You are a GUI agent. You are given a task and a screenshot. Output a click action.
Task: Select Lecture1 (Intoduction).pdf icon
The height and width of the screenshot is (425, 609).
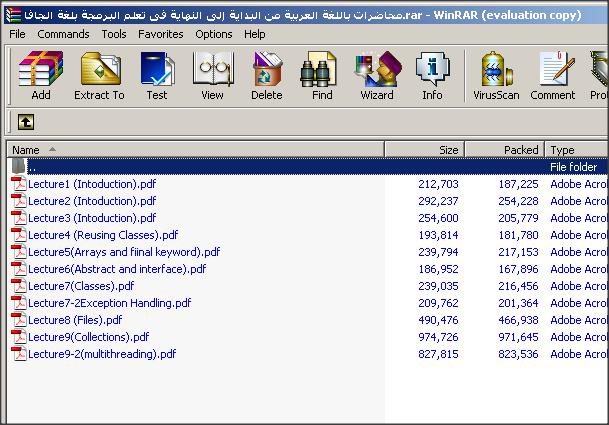point(19,184)
